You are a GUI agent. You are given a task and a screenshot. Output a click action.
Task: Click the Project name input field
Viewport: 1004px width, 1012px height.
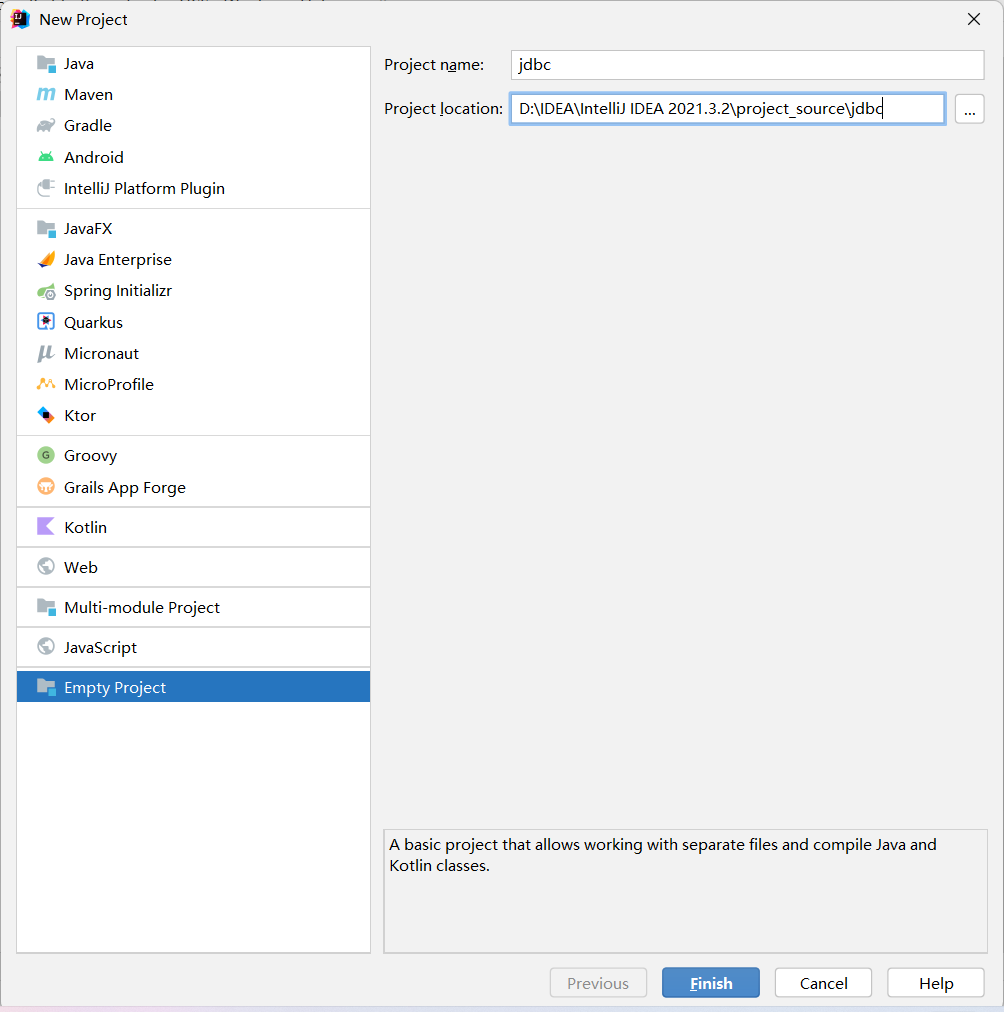click(747, 65)
